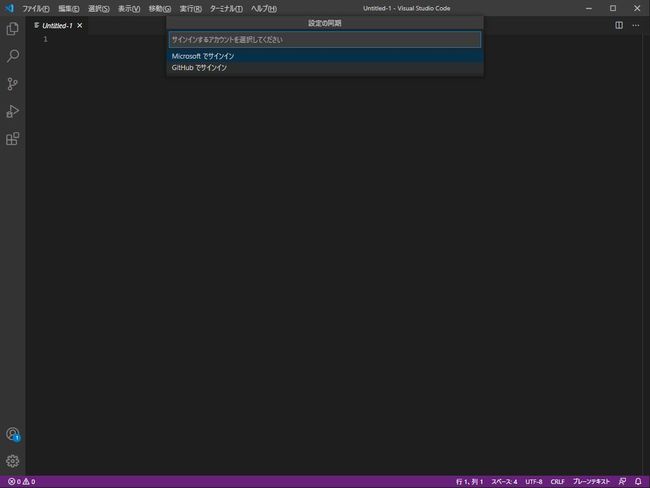The height and width of the screenshot is (488, 650).
Task: Open the ターミナル(T) menu
Action: (226, 9)
